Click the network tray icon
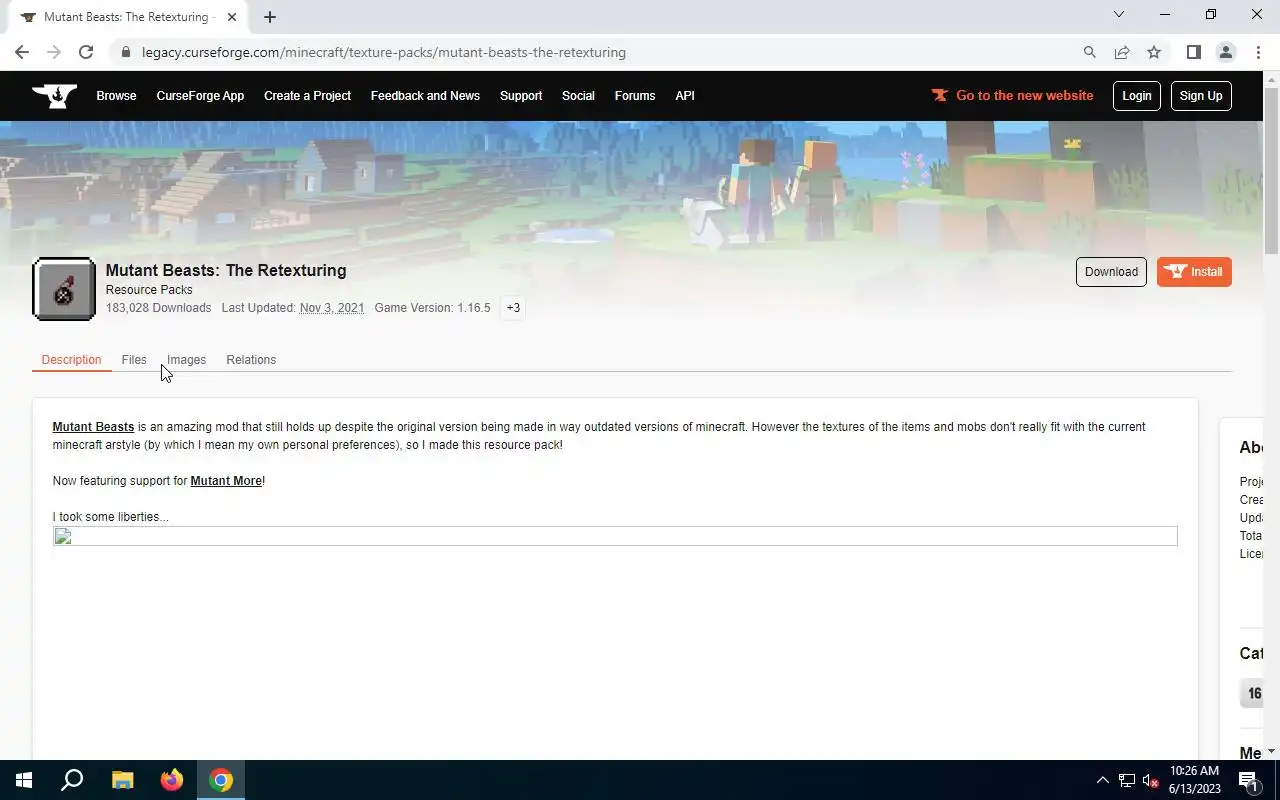Screen dimensions: 1280x800 tap(1127, 780)
